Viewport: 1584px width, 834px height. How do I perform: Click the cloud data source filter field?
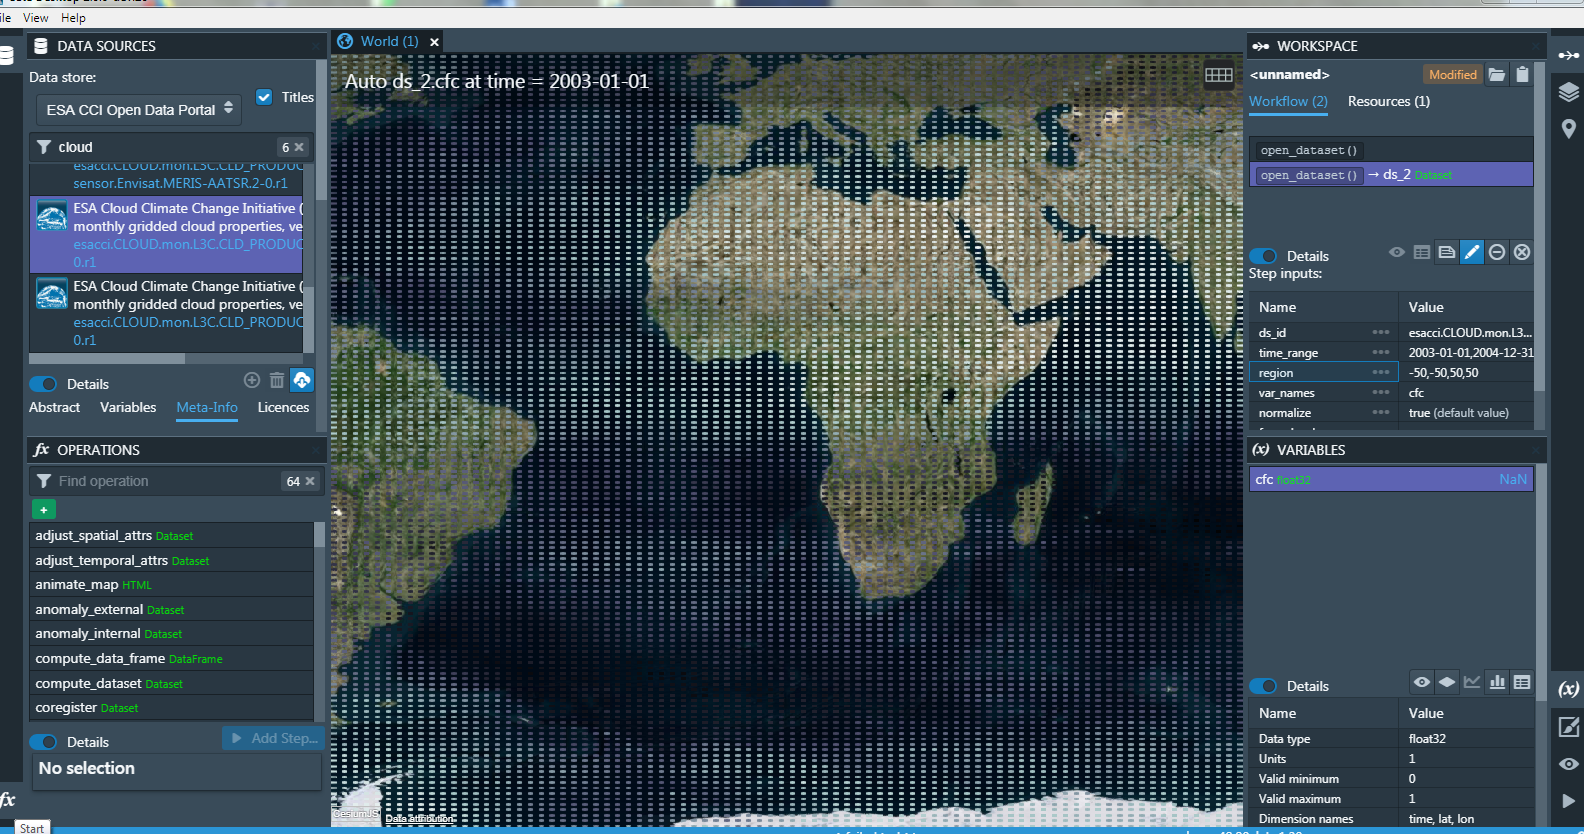click(165, 147)
